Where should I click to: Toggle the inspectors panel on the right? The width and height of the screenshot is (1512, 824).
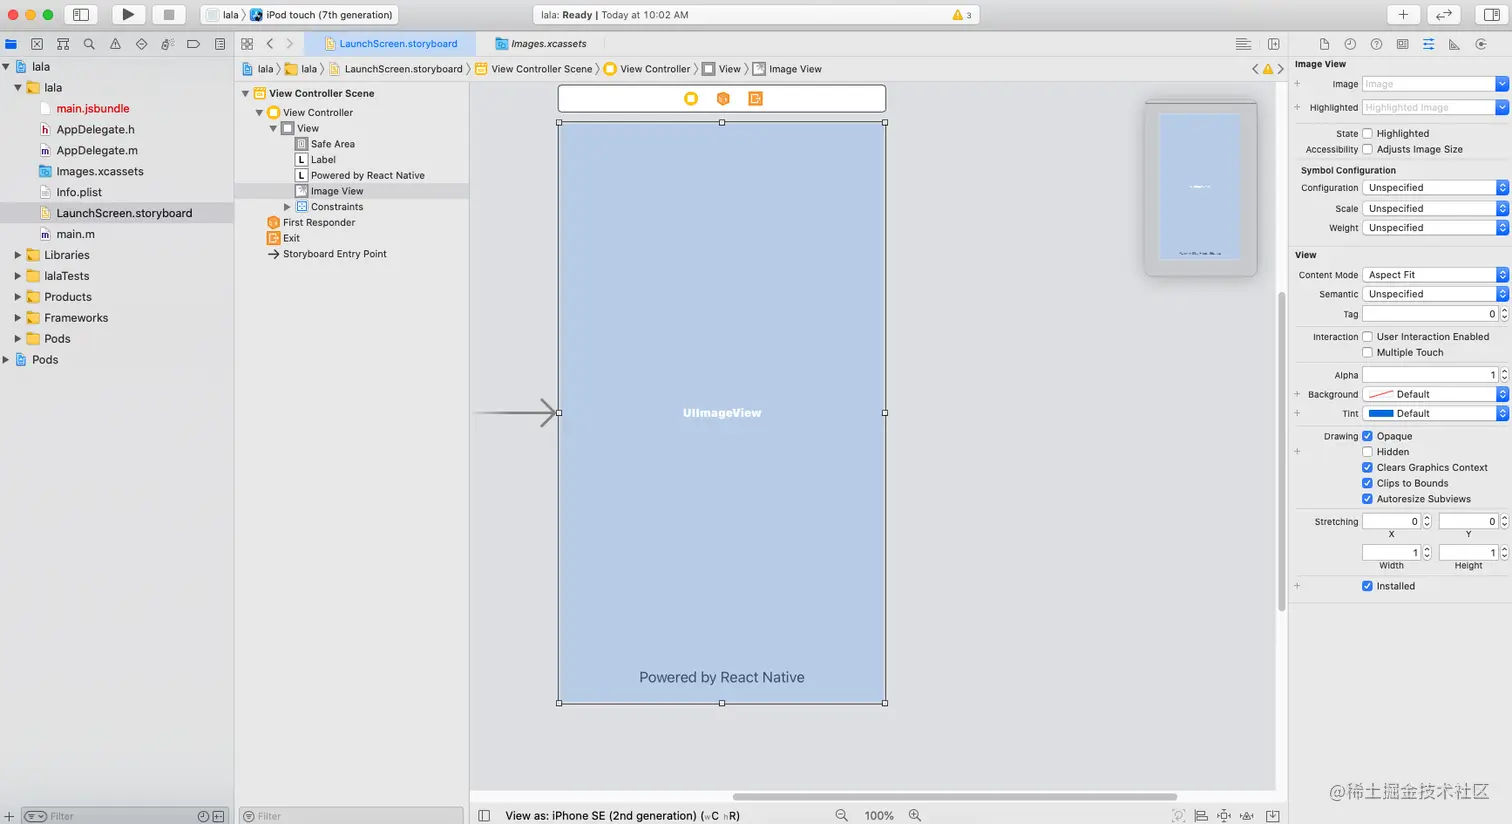tap(1491, 15)
